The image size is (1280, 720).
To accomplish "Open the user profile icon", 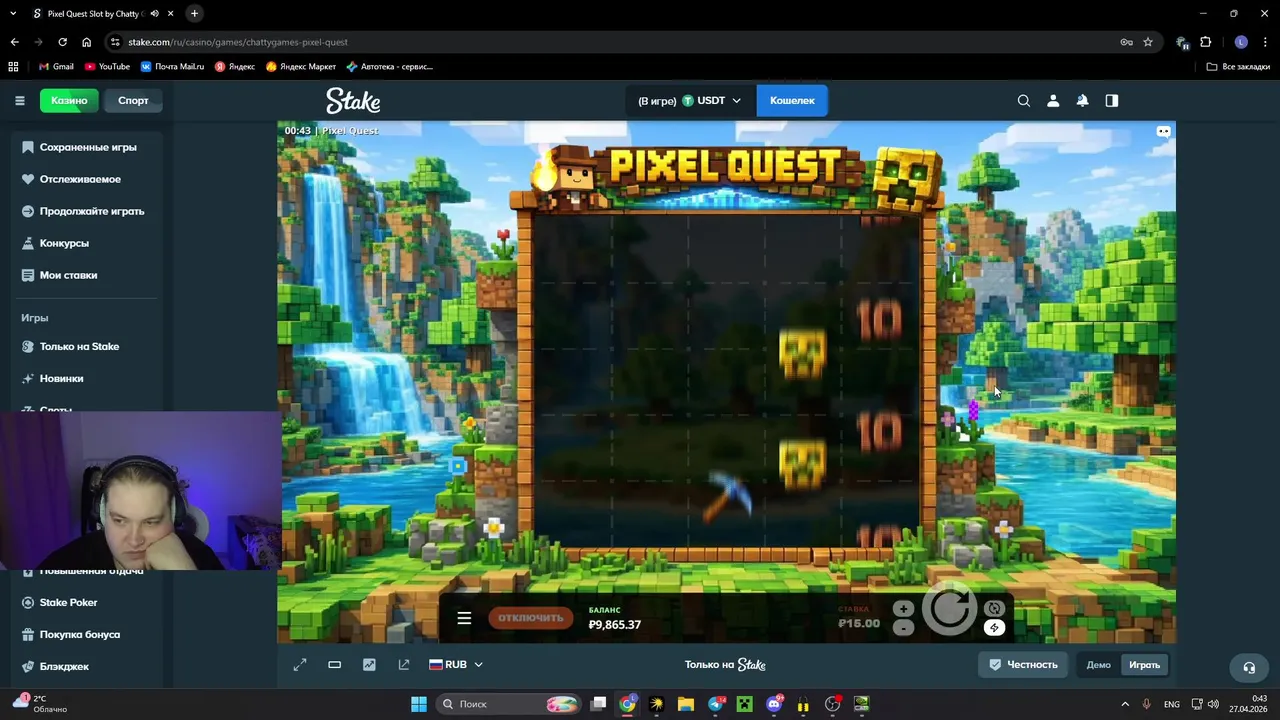I will coord(1053,100).
